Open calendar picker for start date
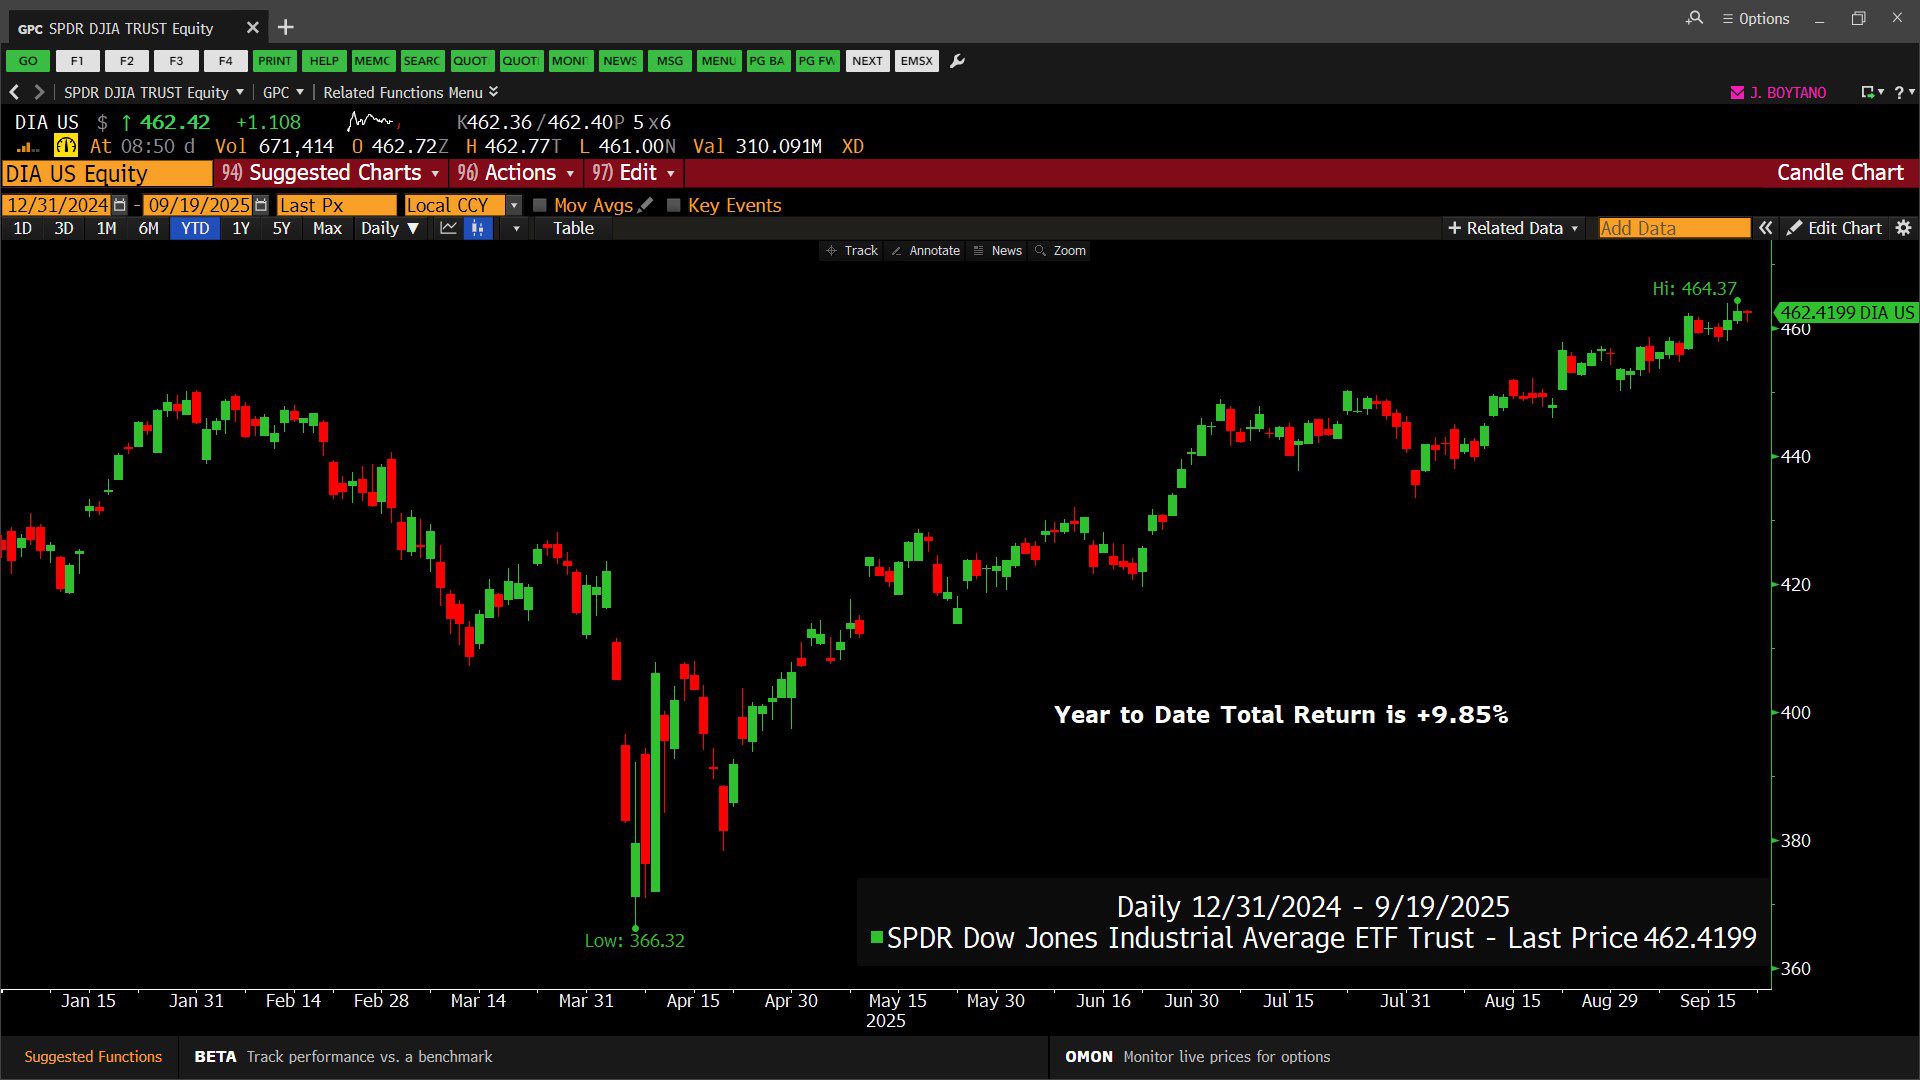The image size is (1920, 1080). tap(120, 205)
